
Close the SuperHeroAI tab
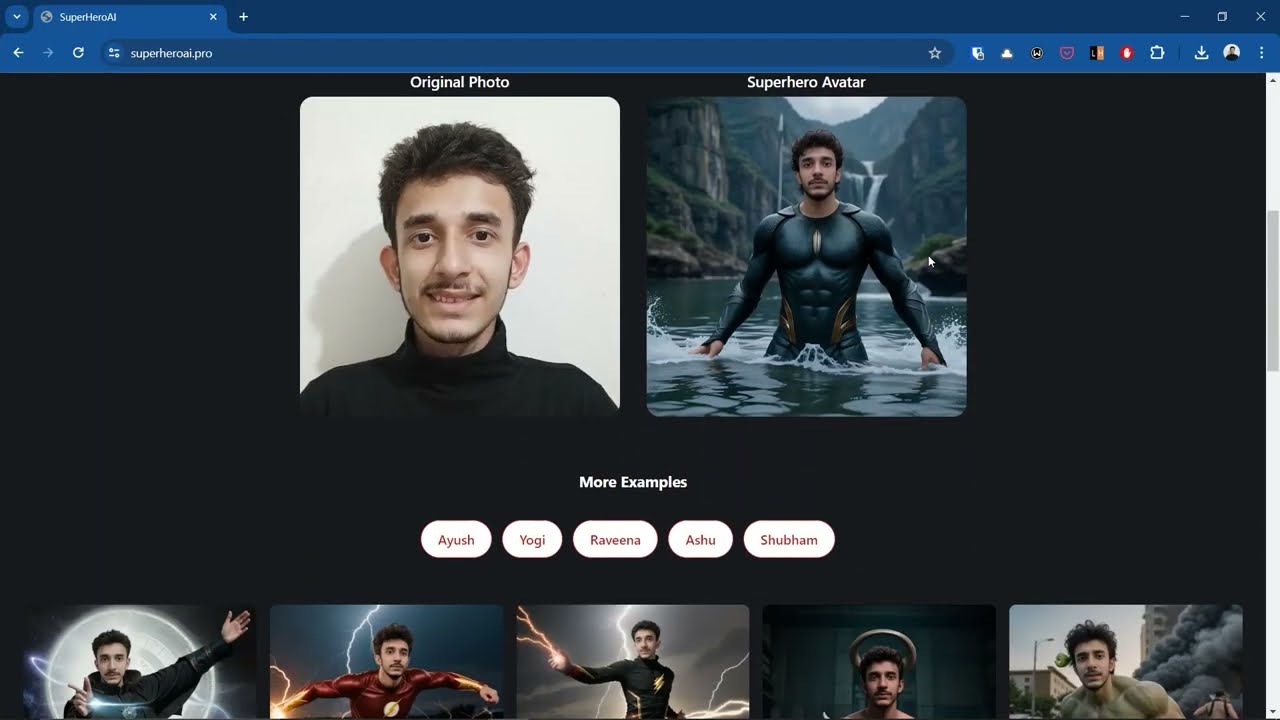point(213,17)
